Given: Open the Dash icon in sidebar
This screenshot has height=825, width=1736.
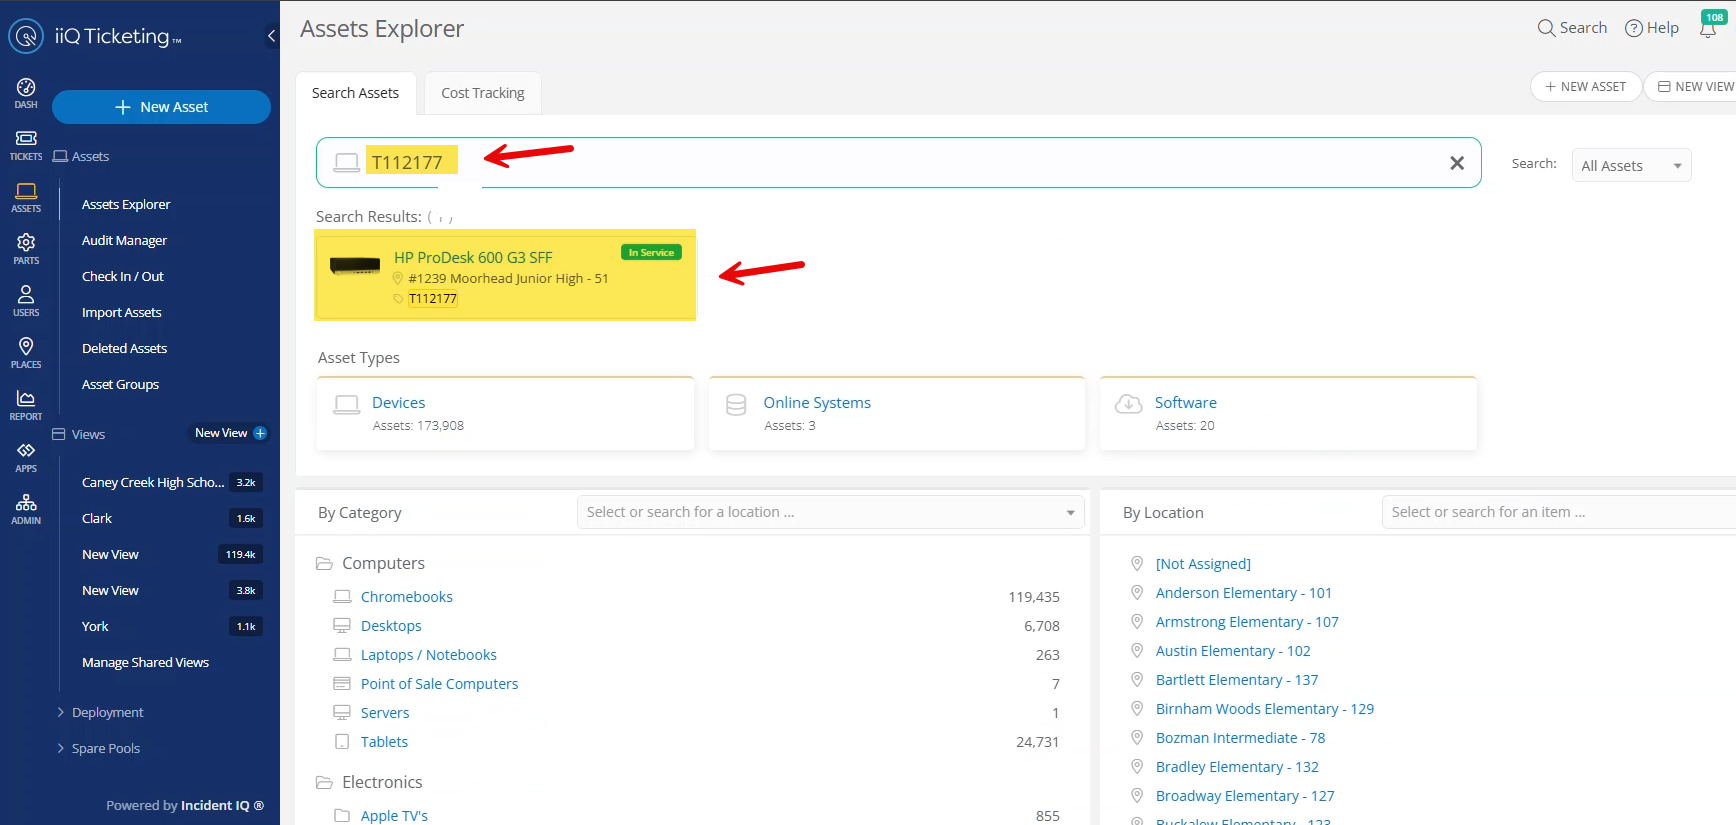Looking at the screenshot, I should pos(26,93).
